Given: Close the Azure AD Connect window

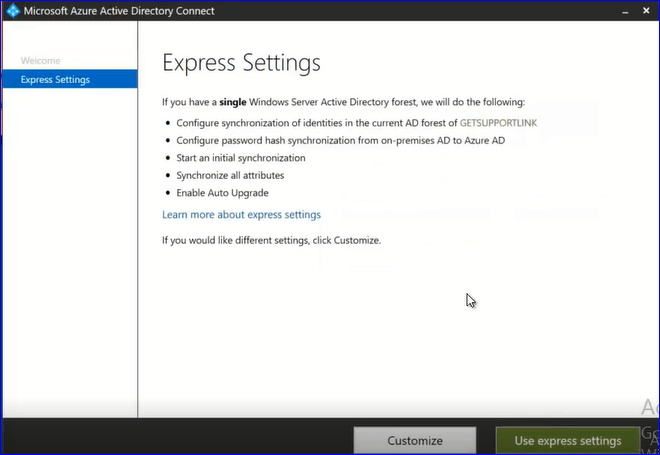Looking at the screenshot, I should click(x=646, y=11).
